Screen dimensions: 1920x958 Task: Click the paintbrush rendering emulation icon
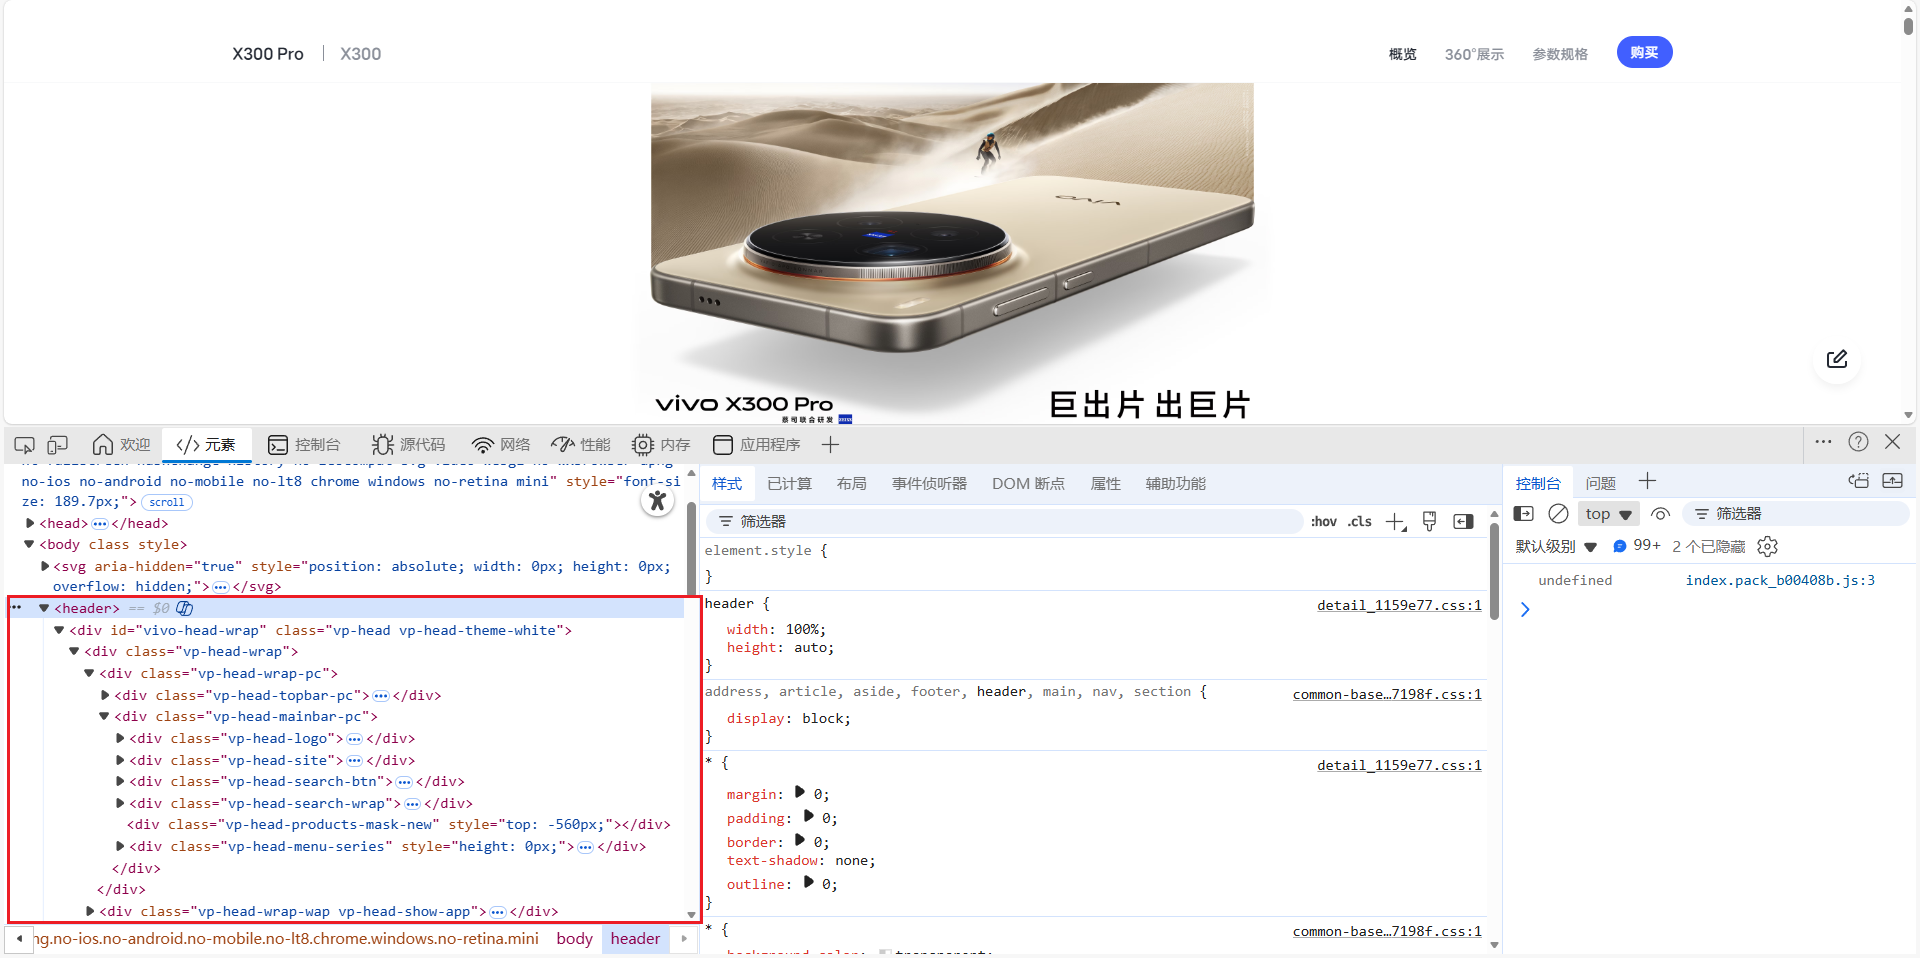click(1429, 522)
